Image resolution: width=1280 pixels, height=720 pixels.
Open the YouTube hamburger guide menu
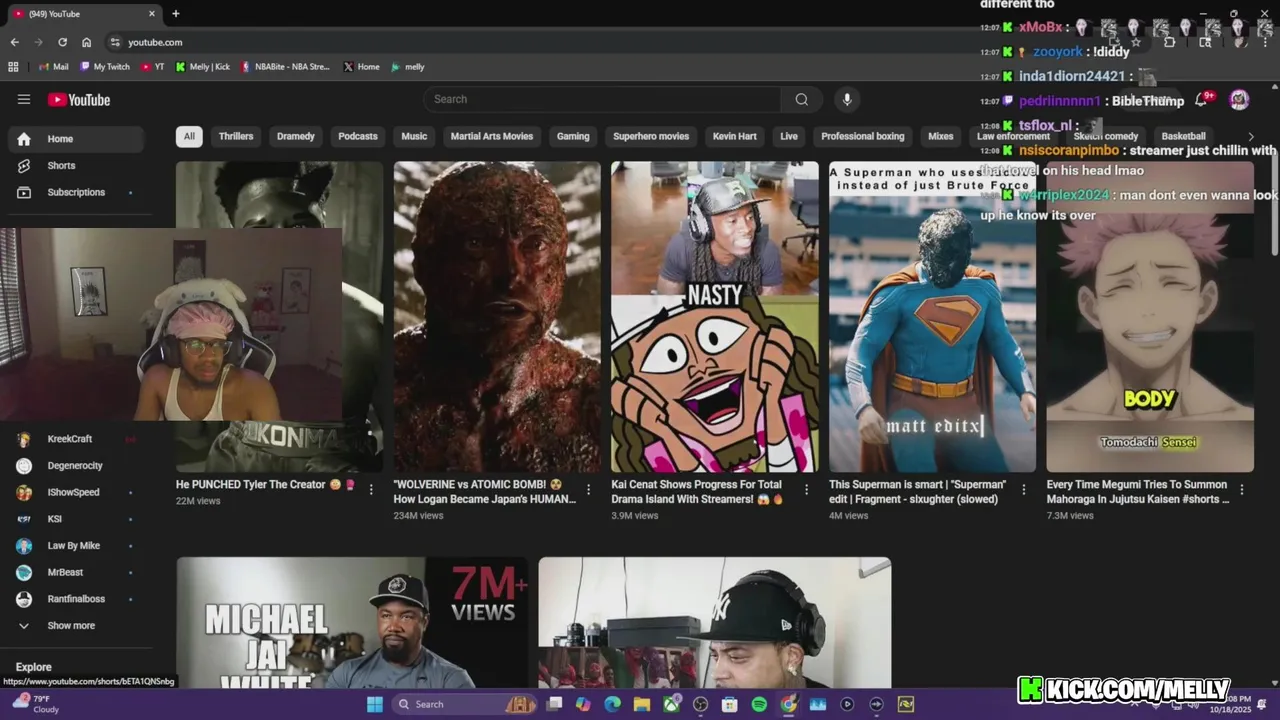click(24, 99)
